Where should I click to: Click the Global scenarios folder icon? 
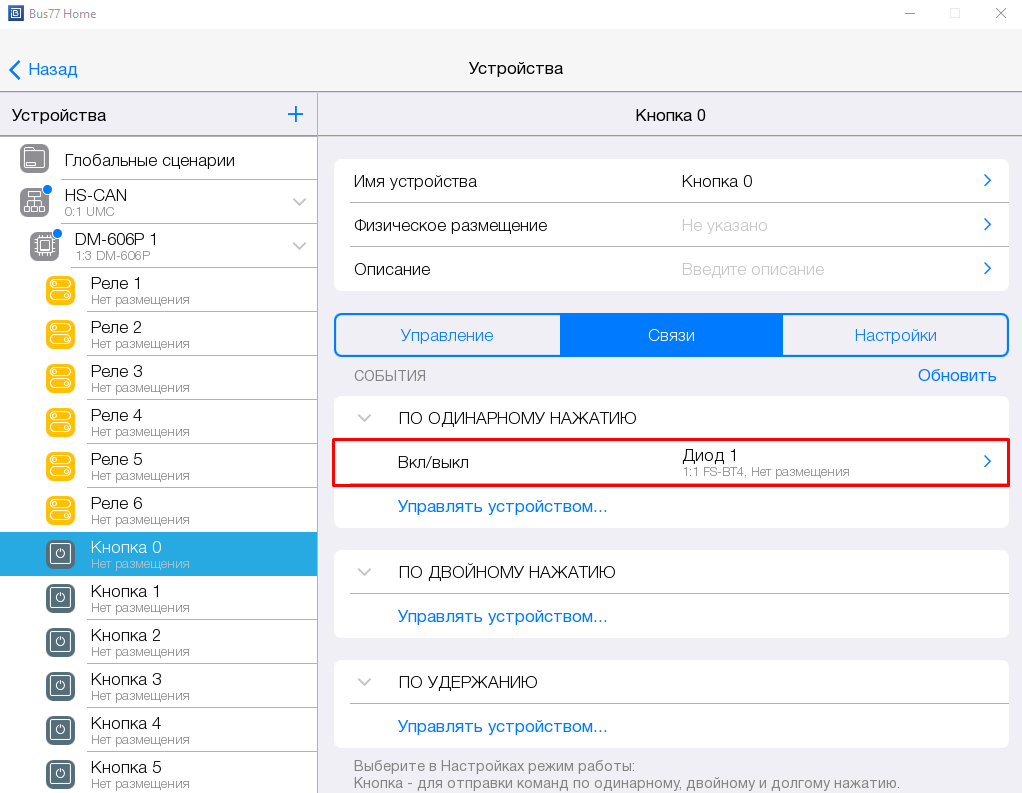coord(34,159)
